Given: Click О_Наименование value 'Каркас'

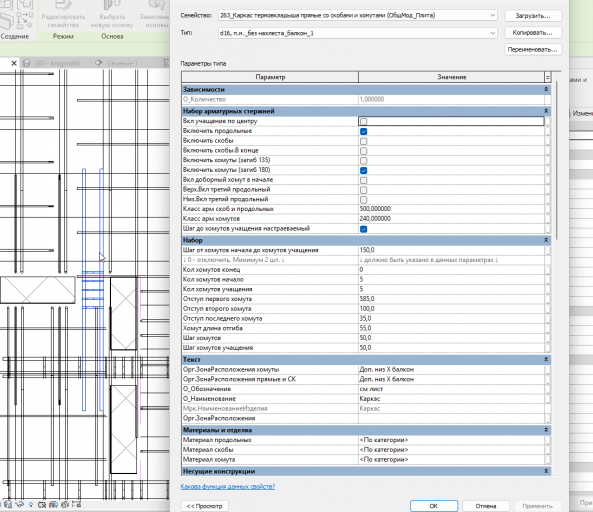Looking at the screenshot, I should click(x=451, y=399).
